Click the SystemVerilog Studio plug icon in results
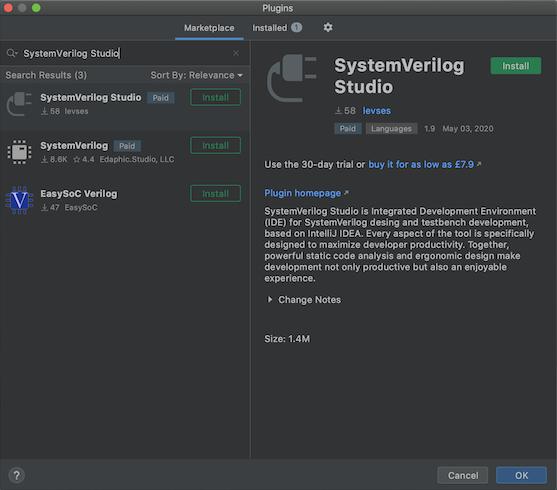Screen dimensions: 557x490 19,104
